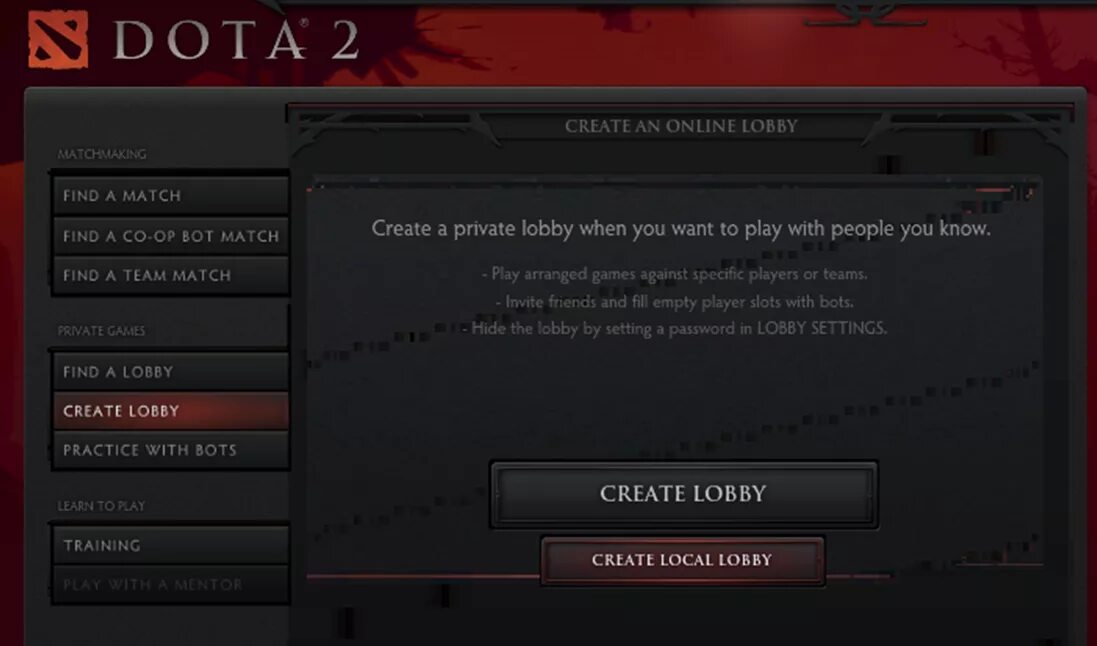This screenshot has width=1097, height=646.
Task: Open the Find a Match menu item
Action: (170, 196)
